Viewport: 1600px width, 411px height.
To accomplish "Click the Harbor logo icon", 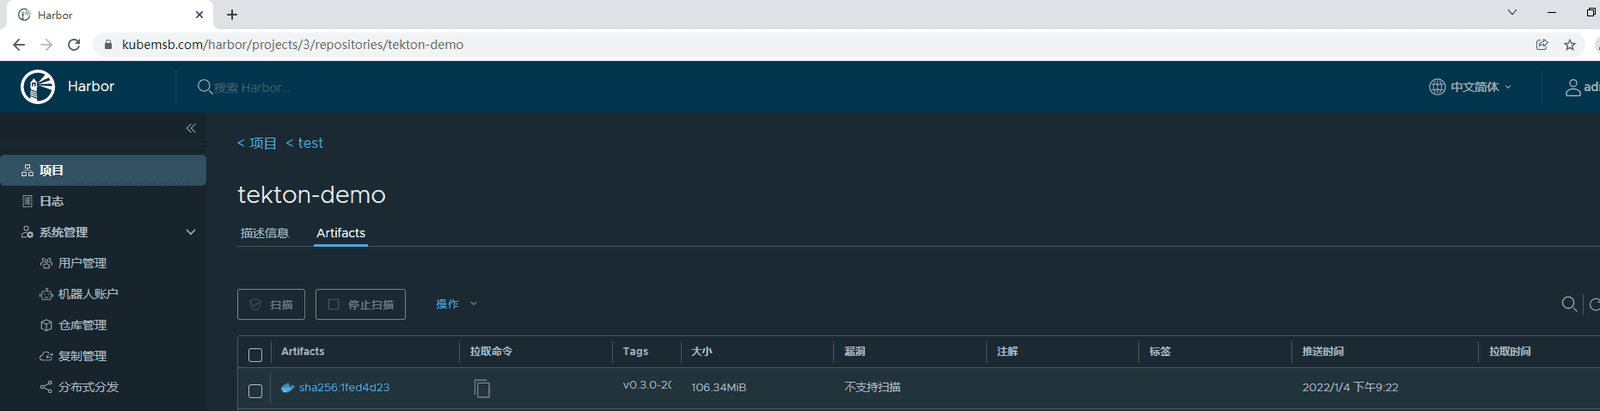I will (x=38, y=87).
